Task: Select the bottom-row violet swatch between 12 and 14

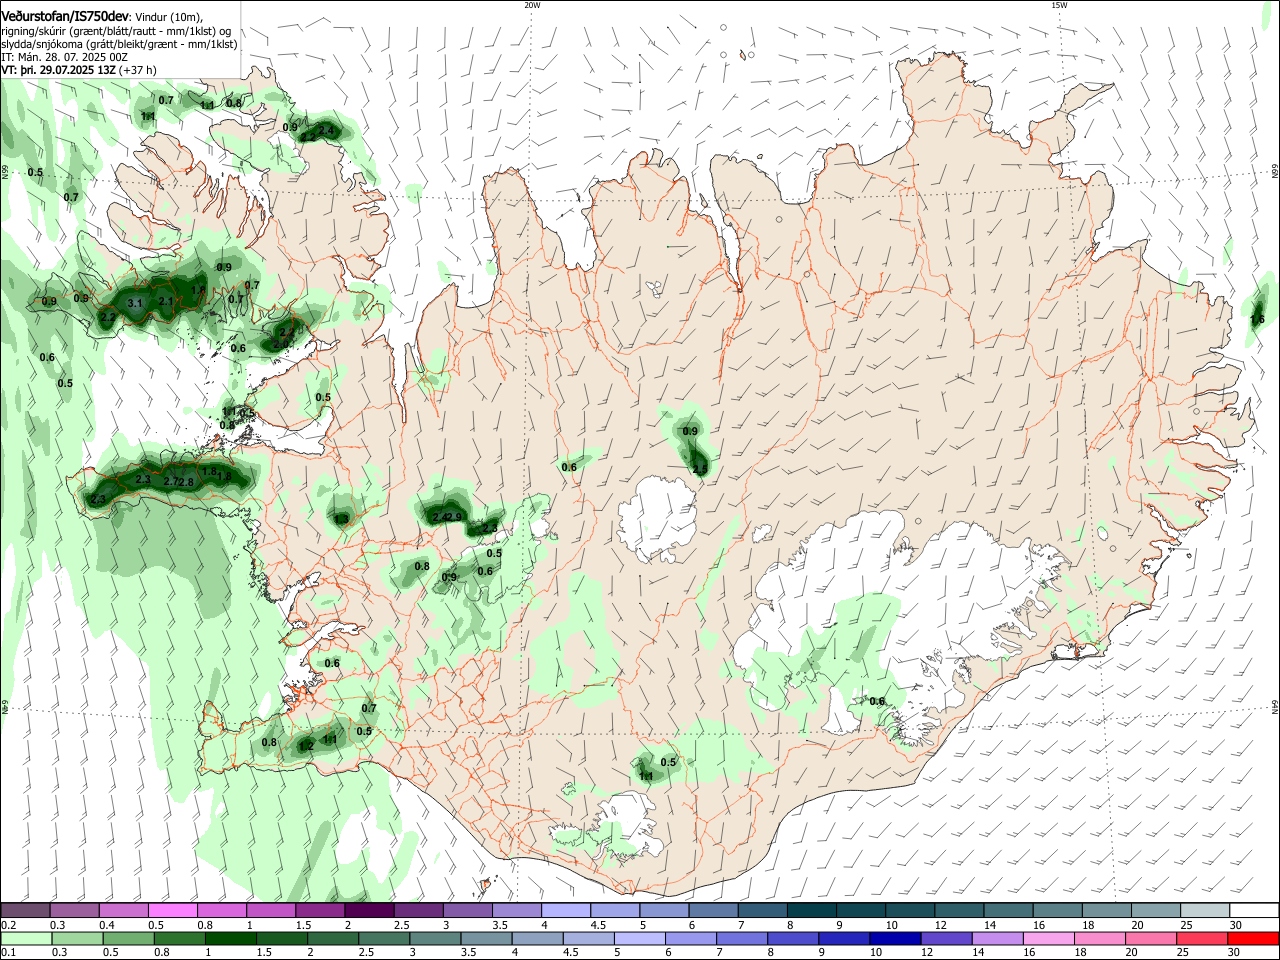Action: 946,938
